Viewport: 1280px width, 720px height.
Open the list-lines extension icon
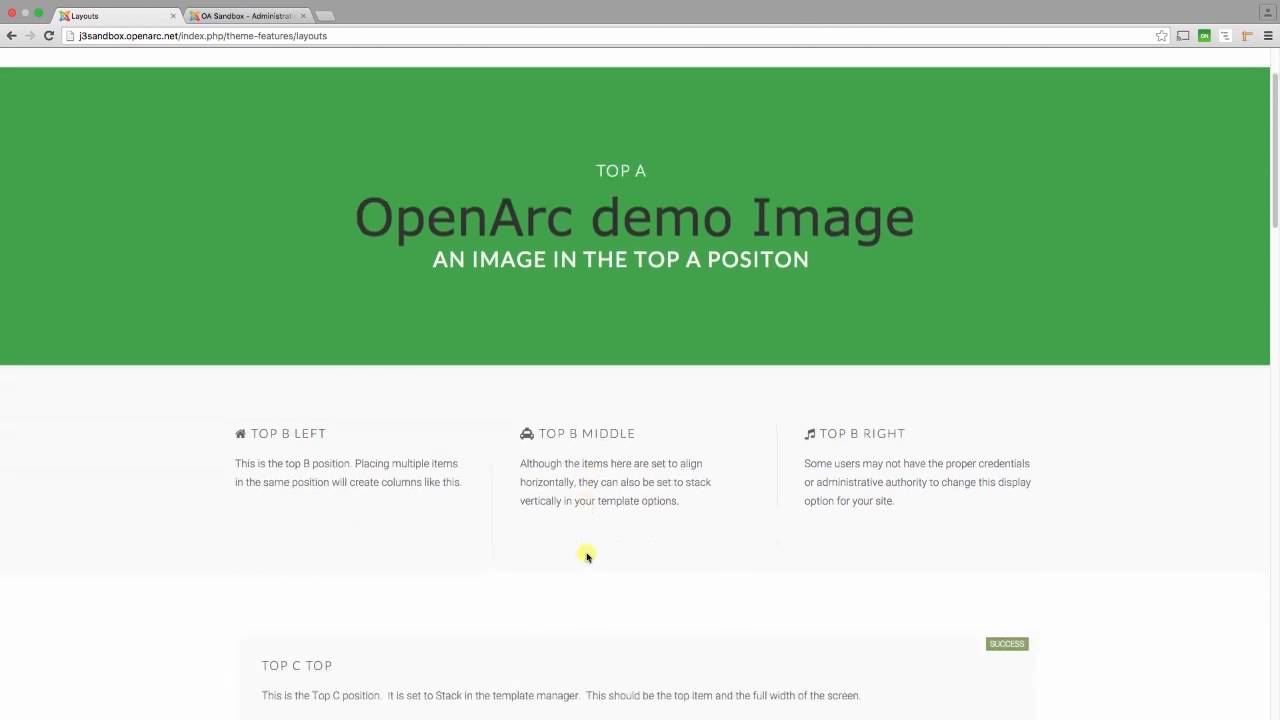coord(1225,36)
